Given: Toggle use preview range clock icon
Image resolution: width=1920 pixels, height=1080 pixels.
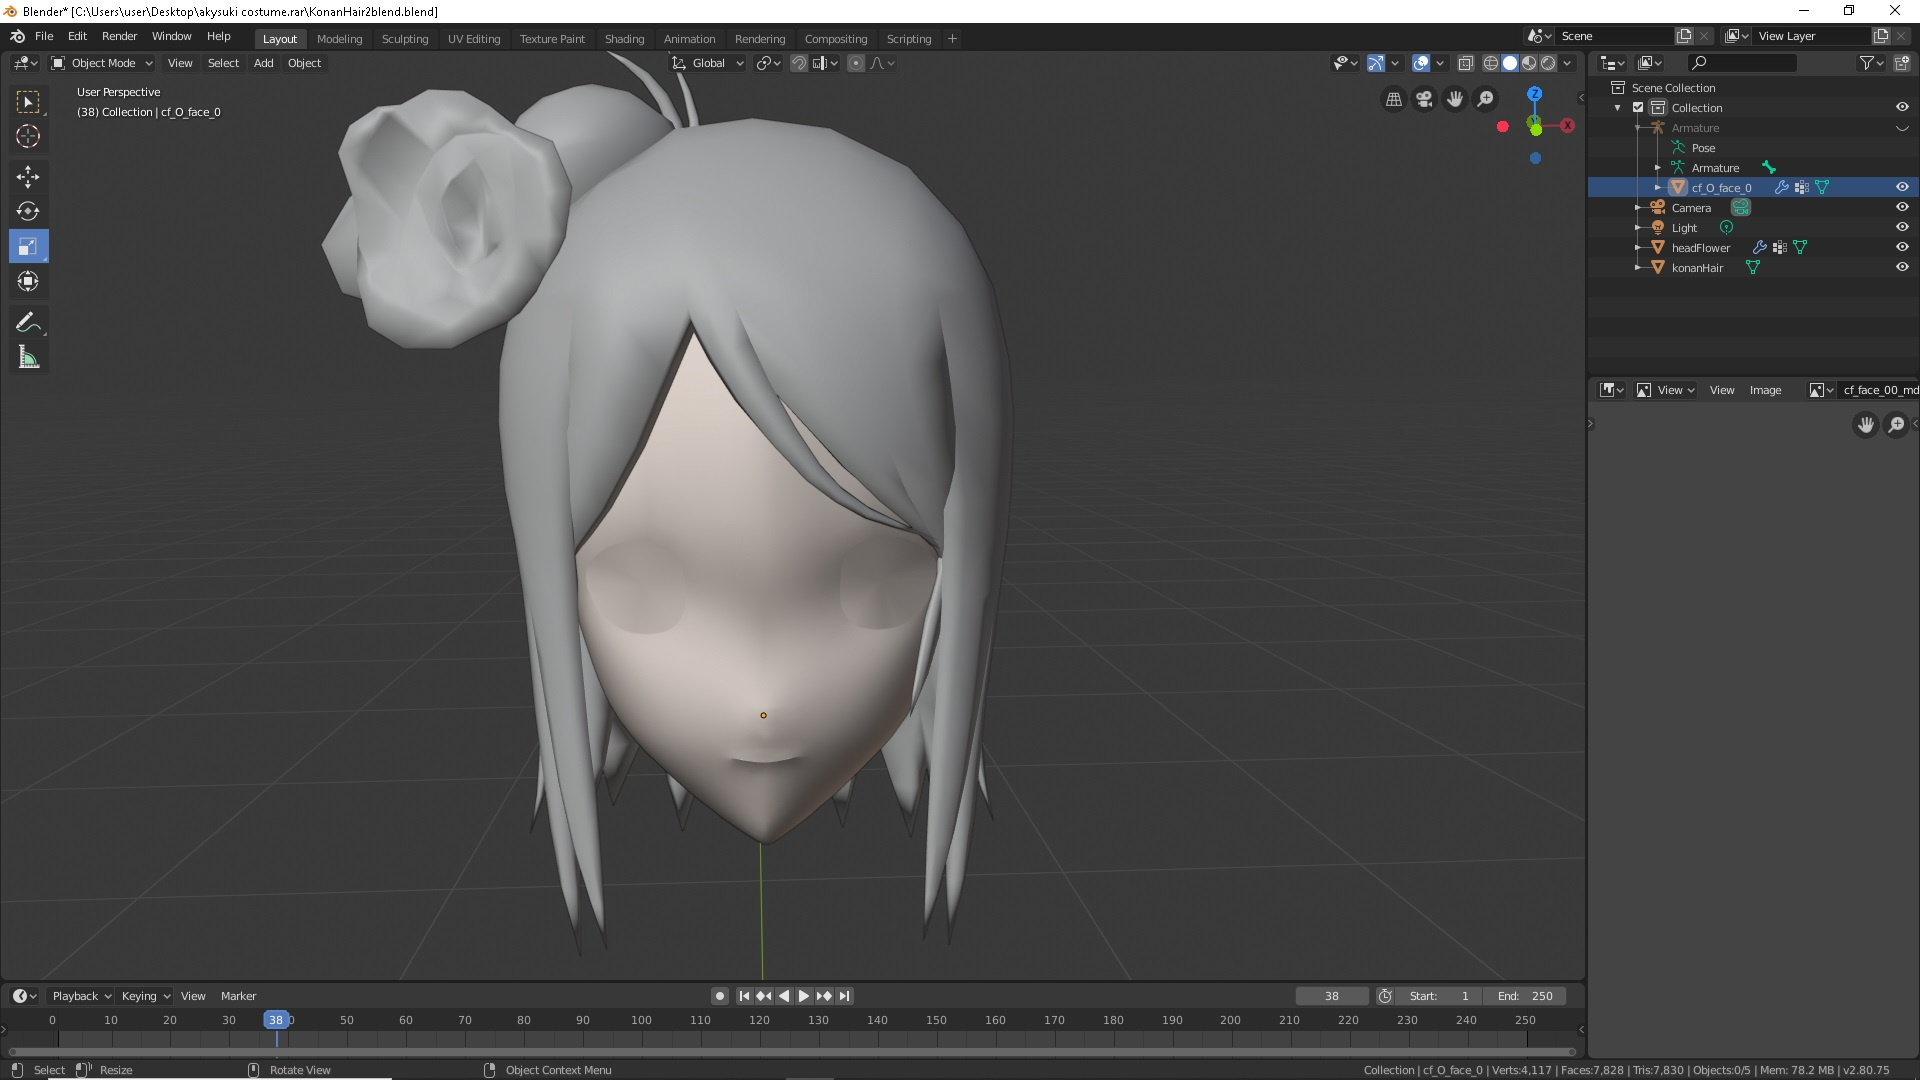Looking at the screenshot, I should (1385, 996).
